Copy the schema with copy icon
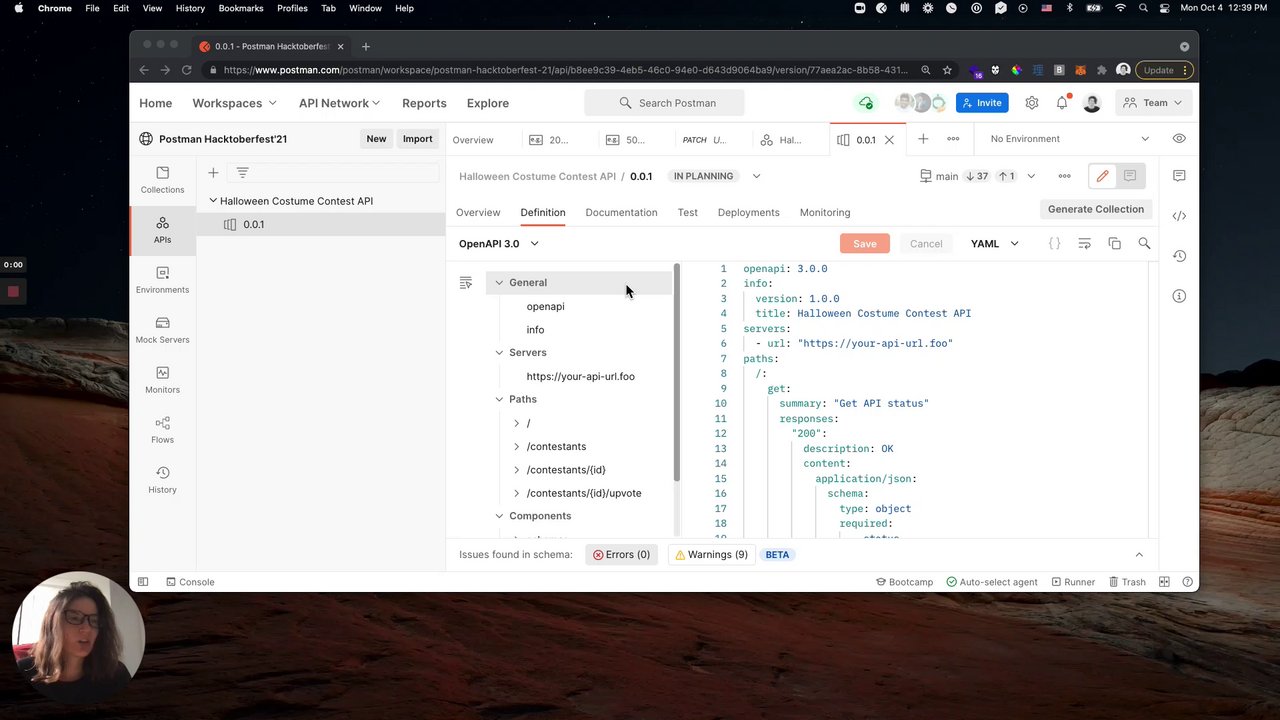This screenshot has height=720, width=1280. [1114, 244]
